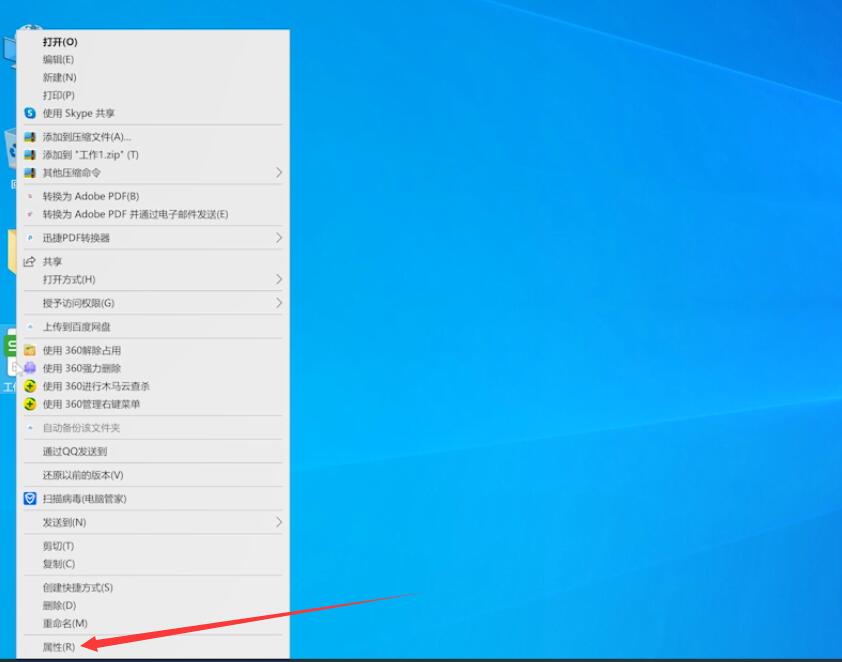Click the archive icon beside 添加到 "工作1.zip"
Screen dimensions: 842x662
(30, 155)
